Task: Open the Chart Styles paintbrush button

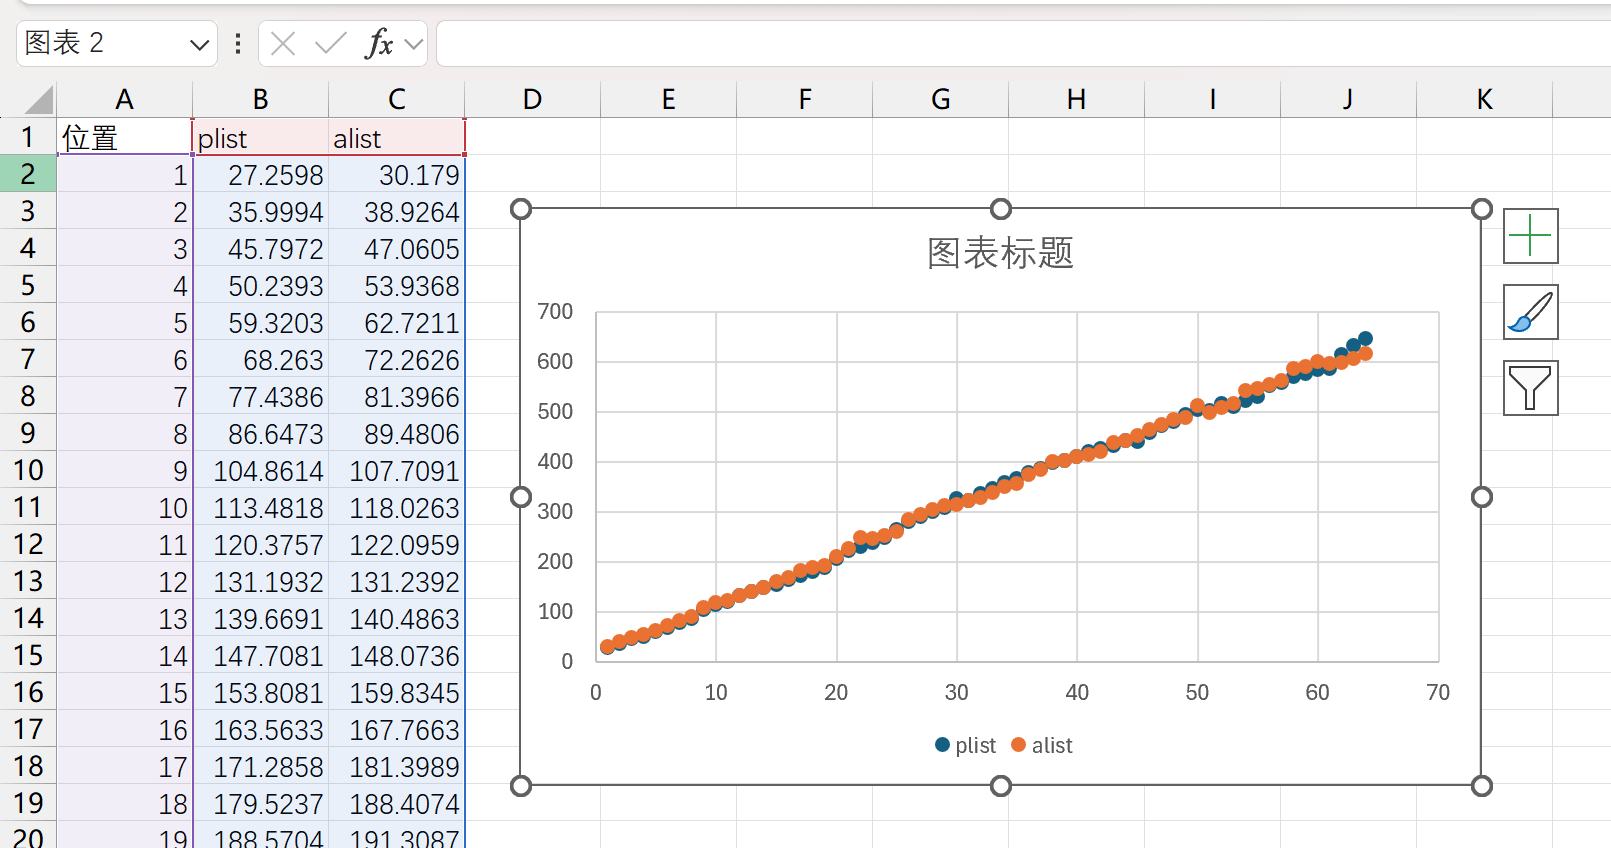Action: [x=1530, y=312]
